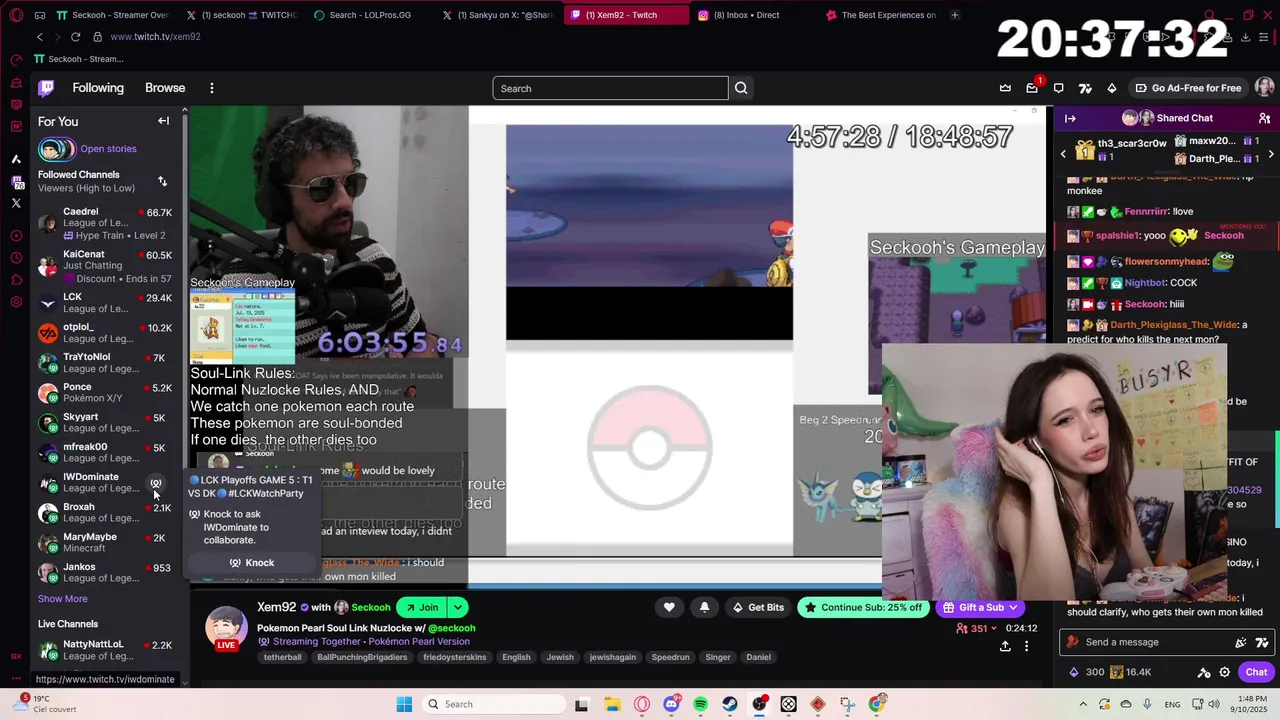Open the Following menu item

[98, 88]
